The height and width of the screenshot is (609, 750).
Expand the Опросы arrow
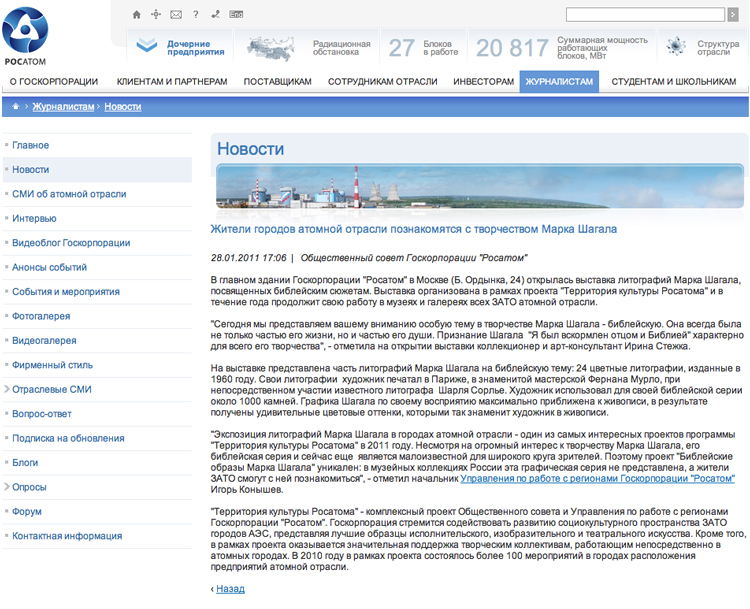coord(7,487)
